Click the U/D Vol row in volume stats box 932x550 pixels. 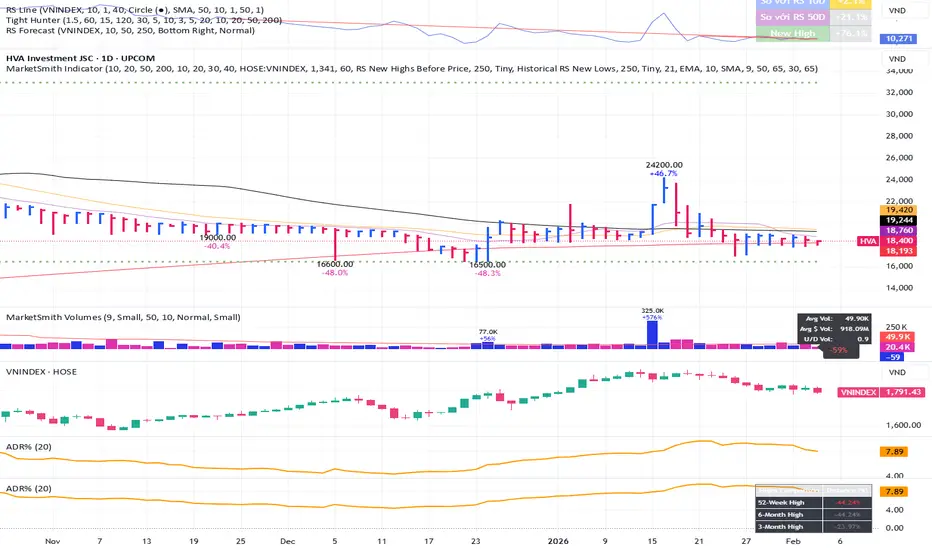(x=835, y=339)
